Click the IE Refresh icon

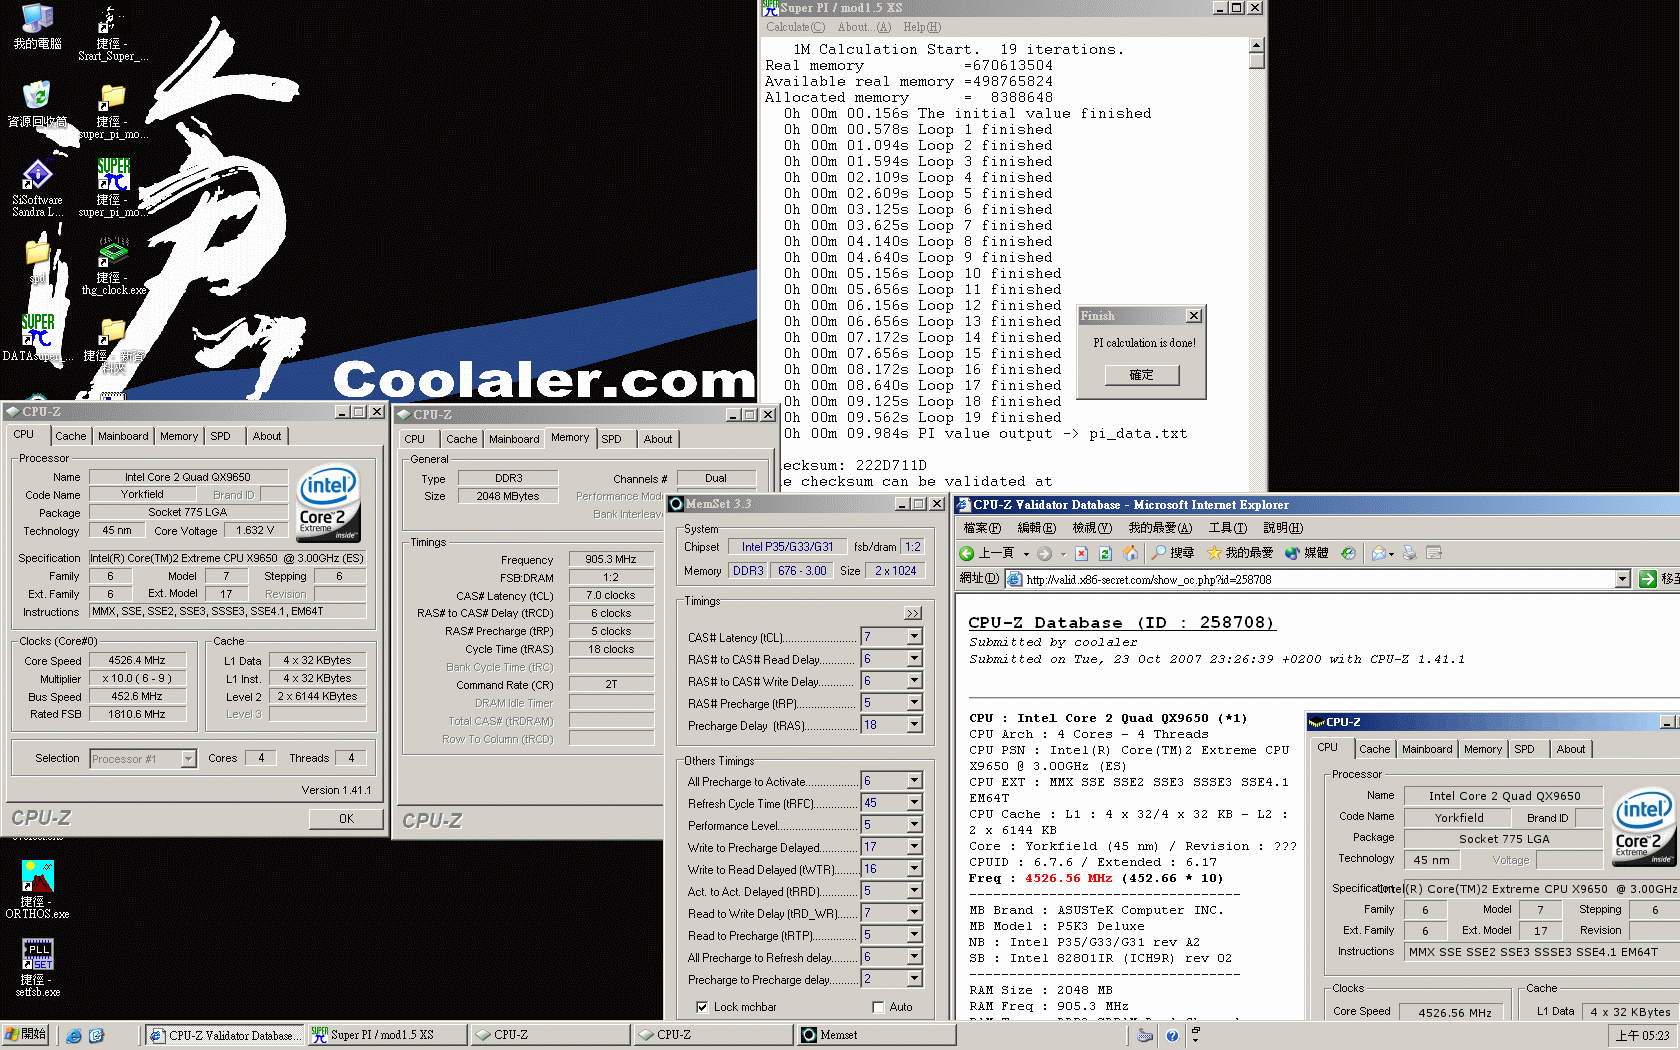[1105, 553]
